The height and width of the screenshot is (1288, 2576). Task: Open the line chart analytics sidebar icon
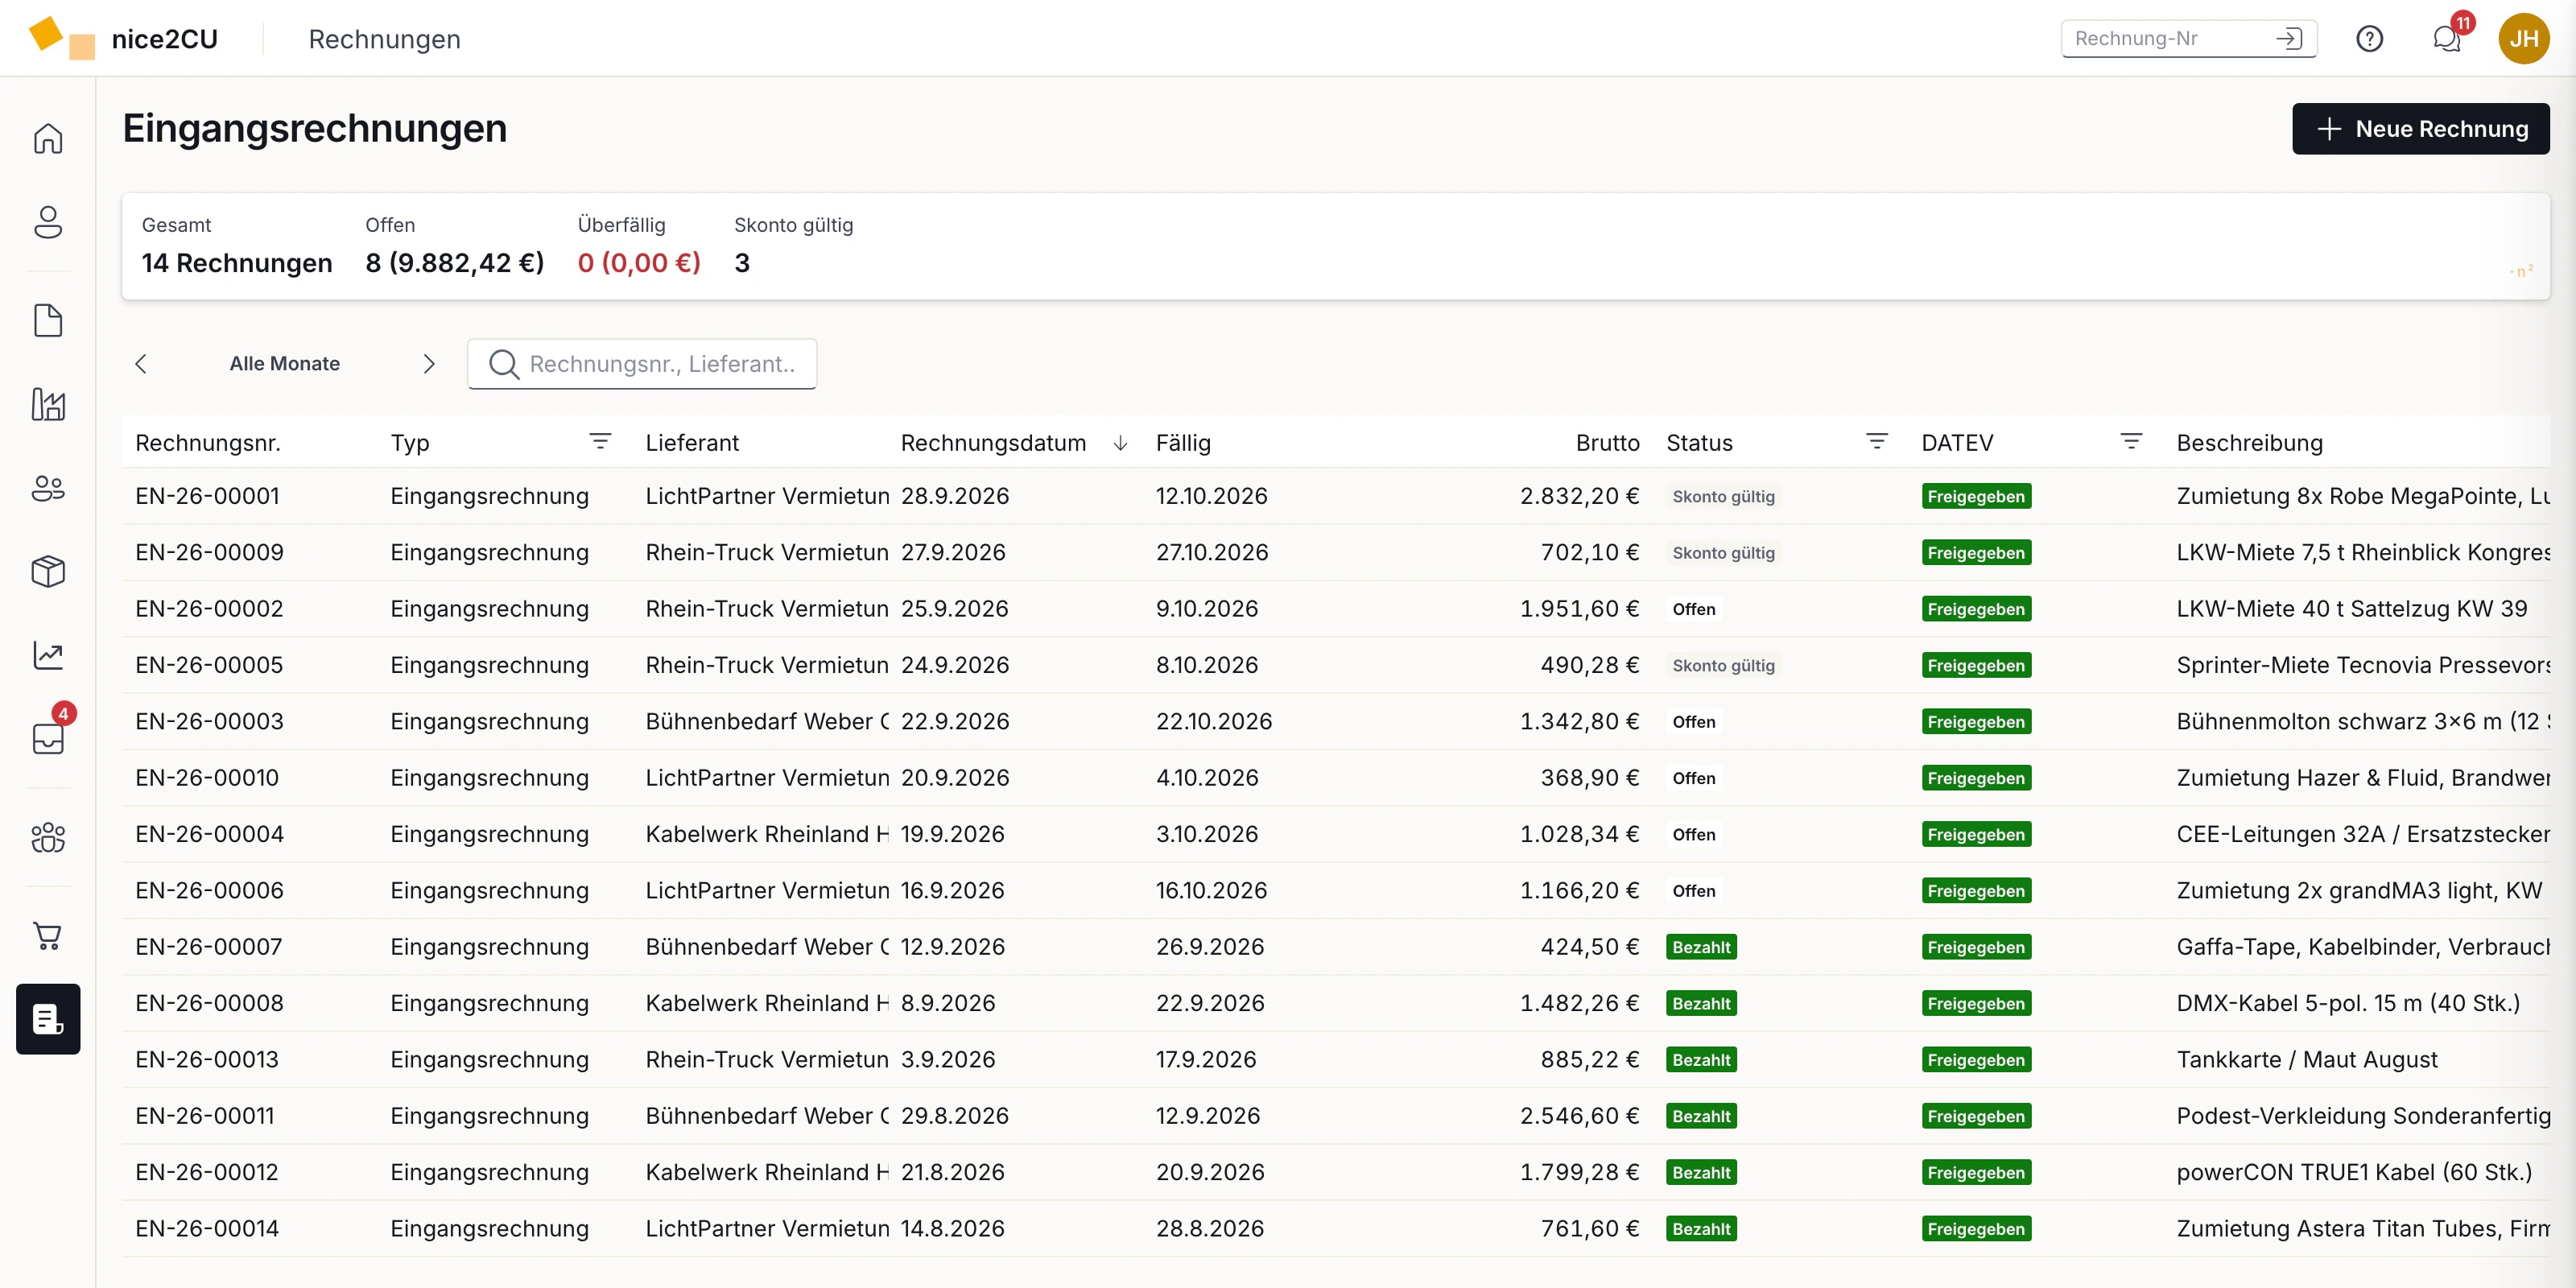pyautogui.click(x=48, y=655)
